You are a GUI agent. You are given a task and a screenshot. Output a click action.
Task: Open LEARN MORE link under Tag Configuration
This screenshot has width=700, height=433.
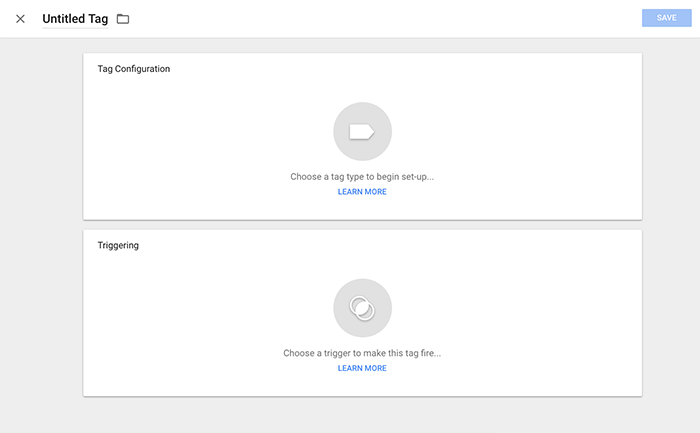[x=362, y=192]
